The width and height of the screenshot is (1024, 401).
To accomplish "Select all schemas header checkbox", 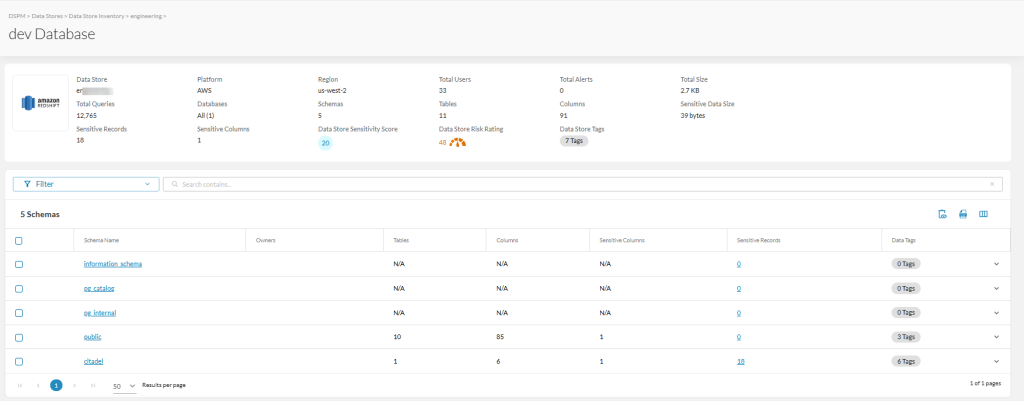I will pos(18,240).
